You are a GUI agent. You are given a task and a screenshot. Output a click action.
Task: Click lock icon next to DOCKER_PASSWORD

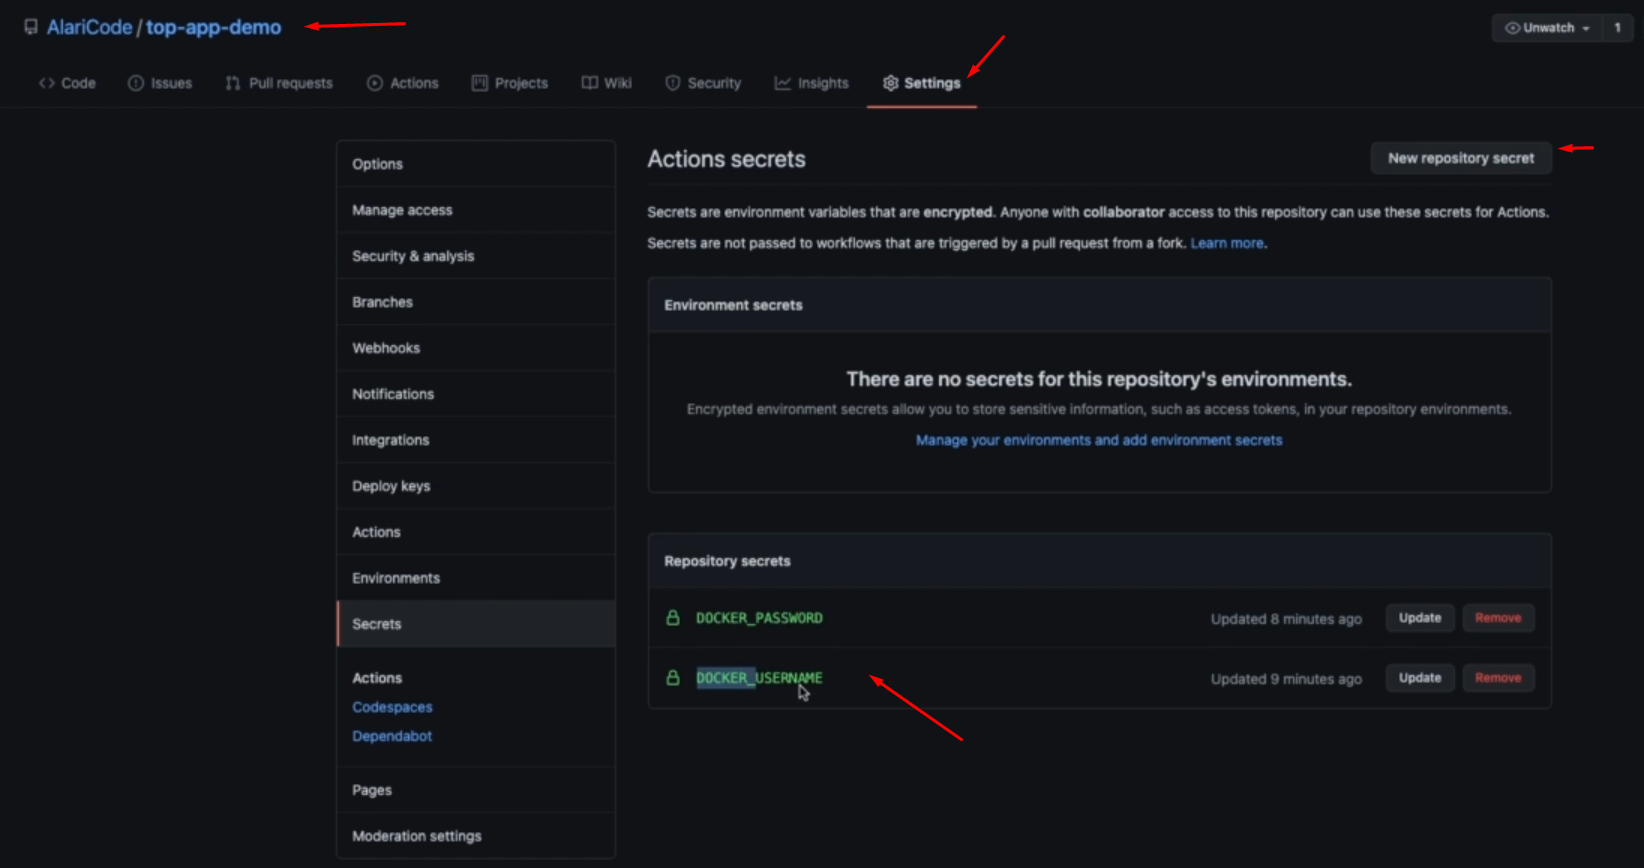pos(673,618)
